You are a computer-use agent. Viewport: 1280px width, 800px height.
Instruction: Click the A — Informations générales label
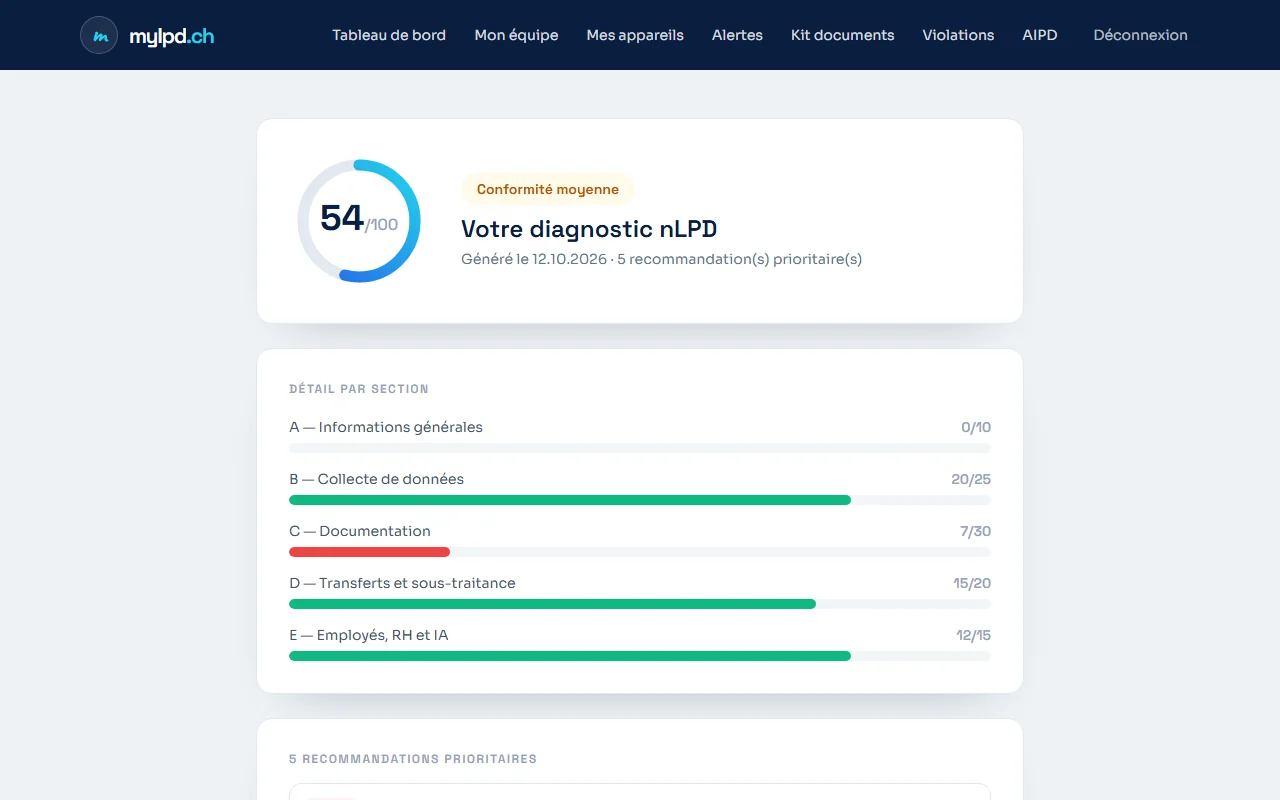coord(386,427)
